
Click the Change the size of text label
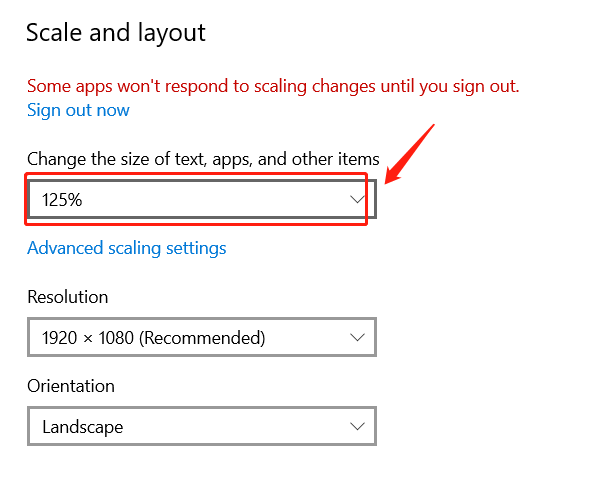(x=203, y=159)
